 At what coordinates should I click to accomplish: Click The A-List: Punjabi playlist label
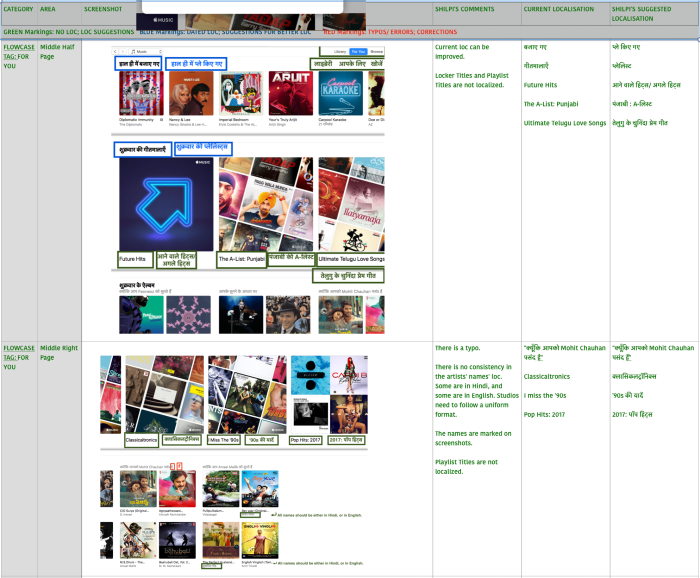point(241,259)
